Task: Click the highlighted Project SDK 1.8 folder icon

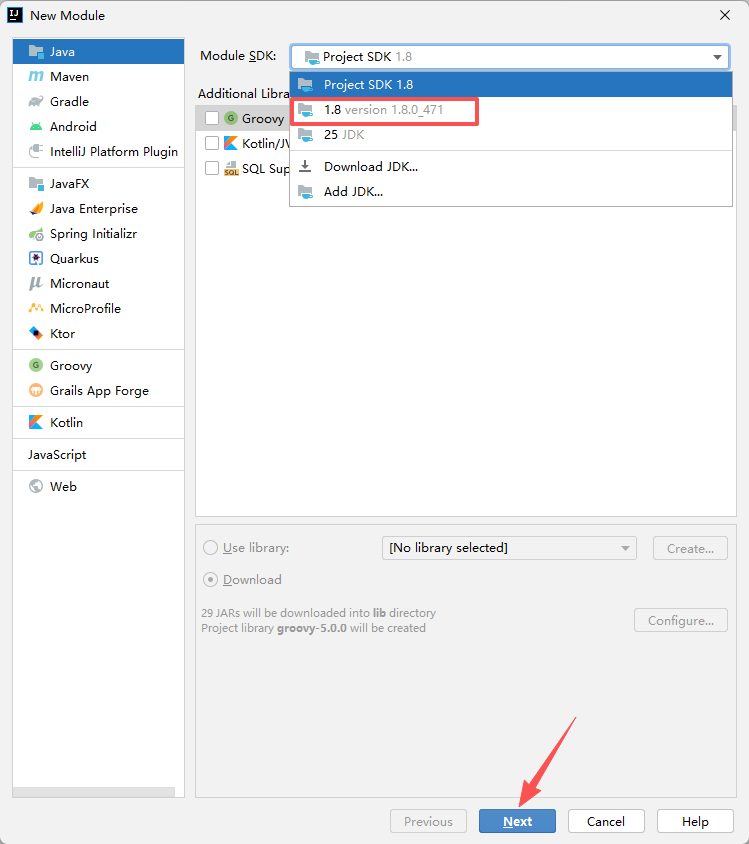Action: click(305, 85)
